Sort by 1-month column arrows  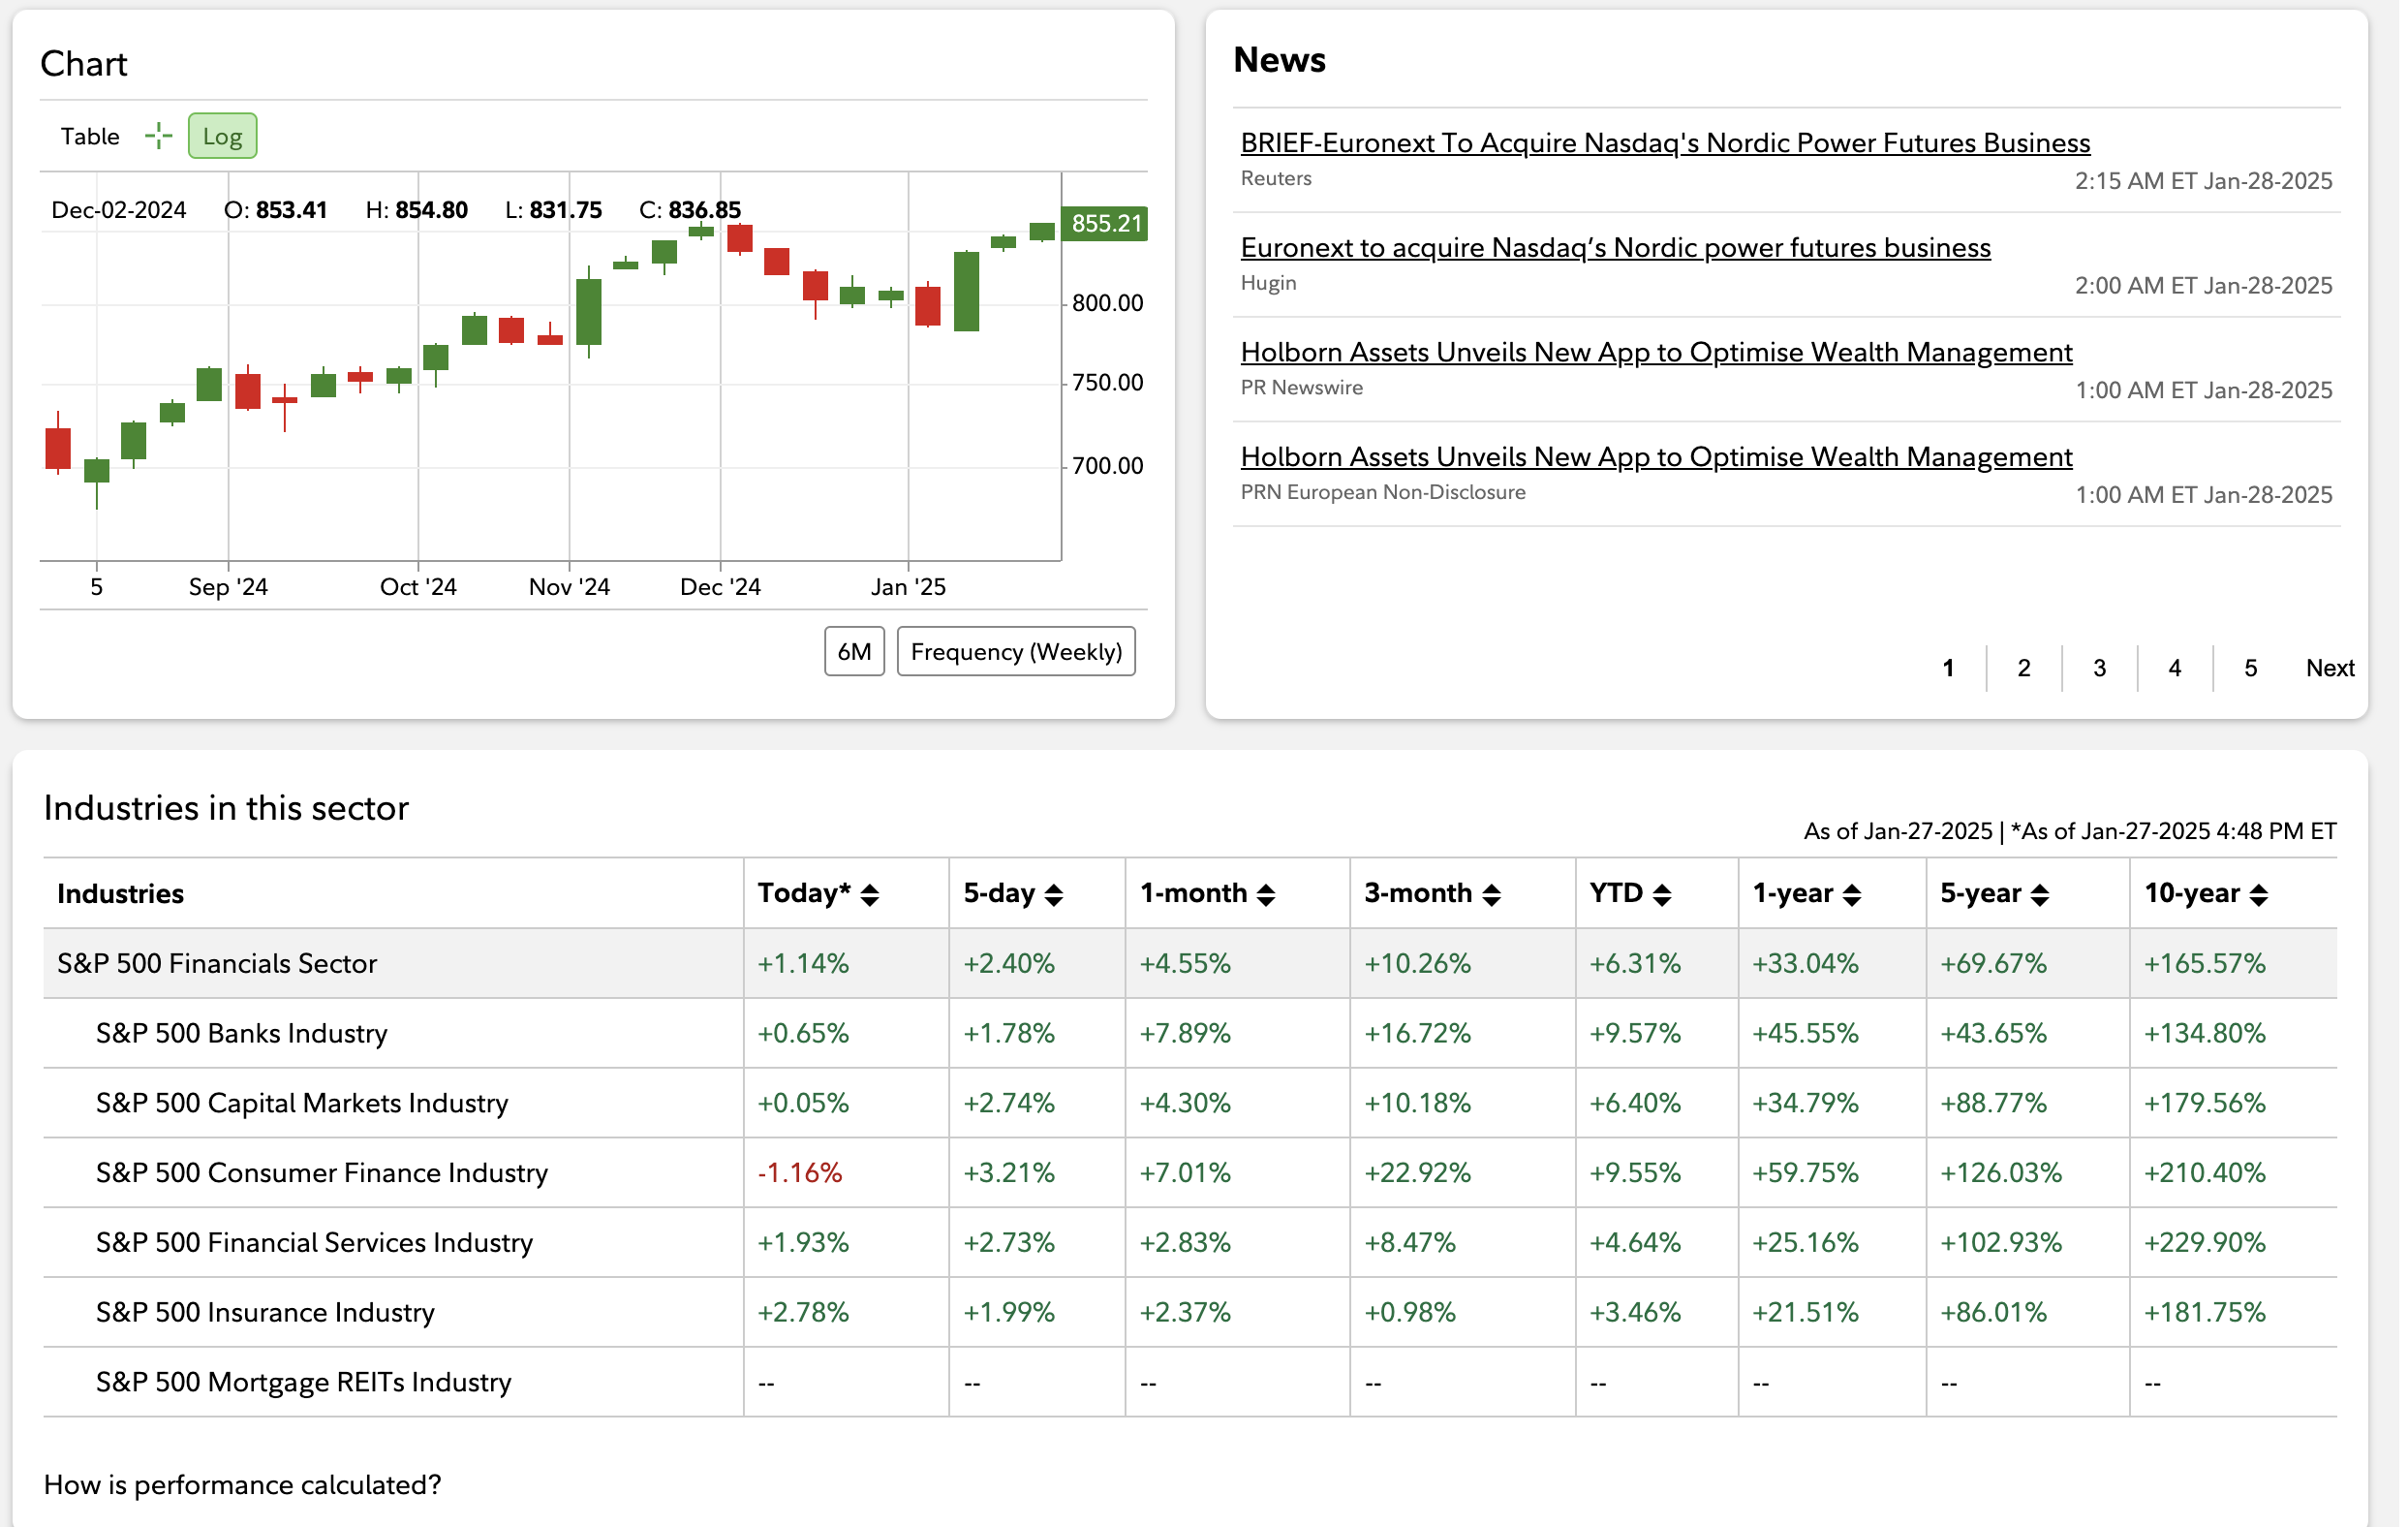pyautogui.click(x=1268, y=895)
